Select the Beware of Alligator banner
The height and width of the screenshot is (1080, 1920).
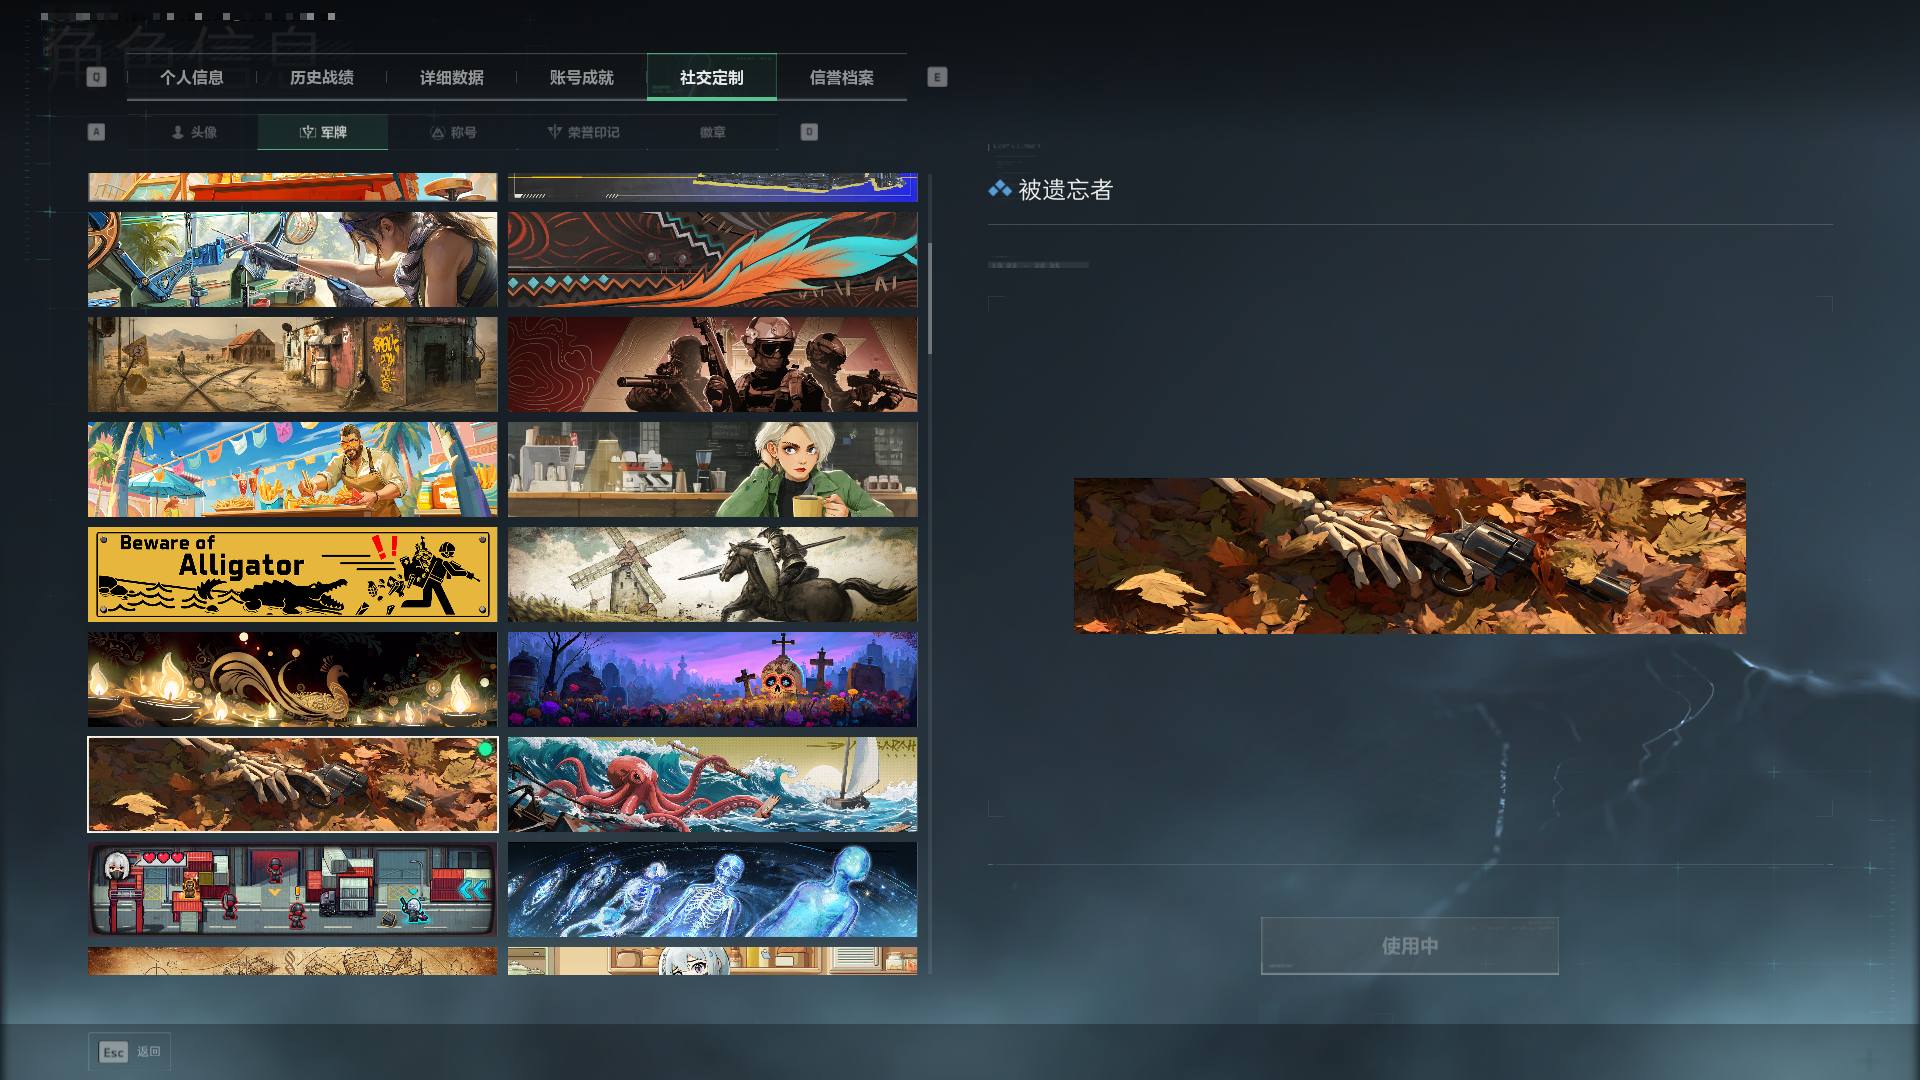point(292,575)
